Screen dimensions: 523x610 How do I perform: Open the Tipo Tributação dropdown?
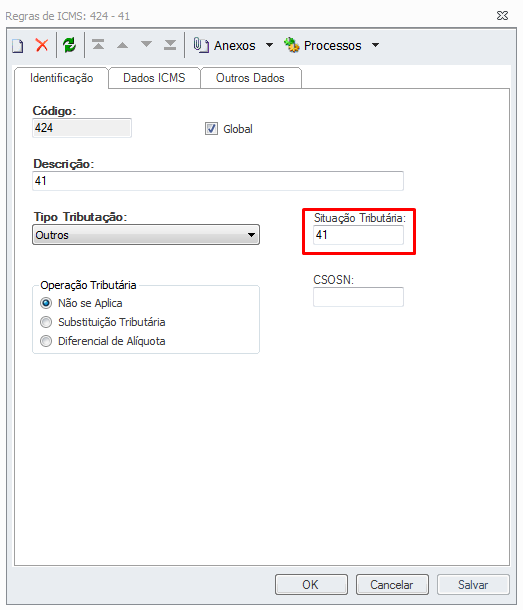[x=146, y=235]
